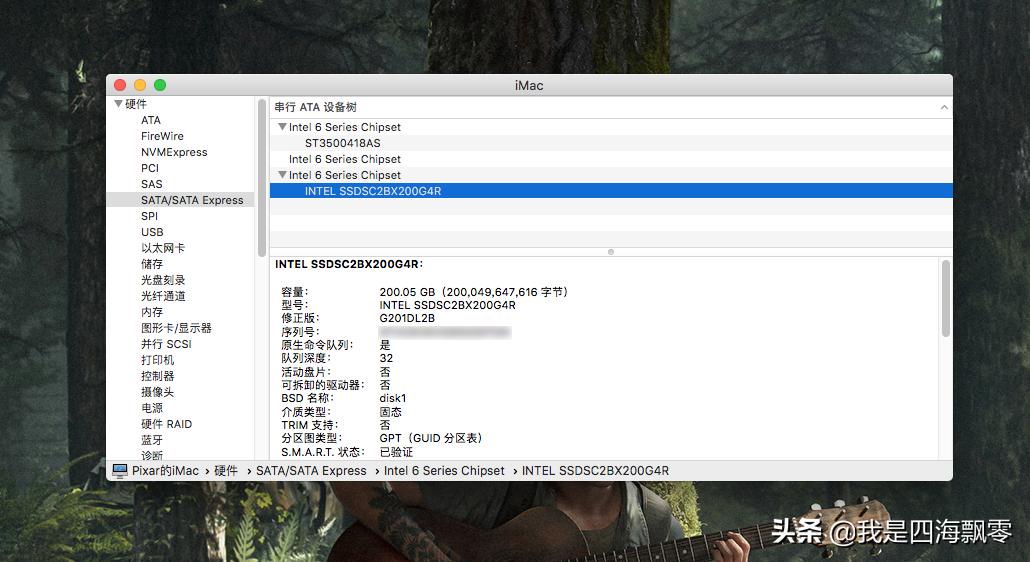Click the Pixar的iMac computer icon in path bar
The height and width of the screenshot is (562, 1030).
coord(120,471)
